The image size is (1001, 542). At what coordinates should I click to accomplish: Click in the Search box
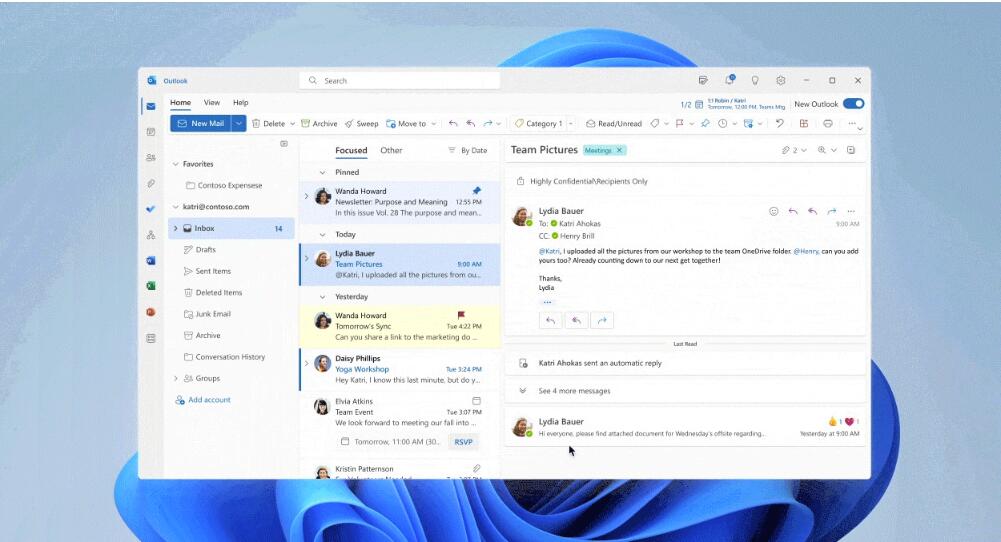coord(400,80)
